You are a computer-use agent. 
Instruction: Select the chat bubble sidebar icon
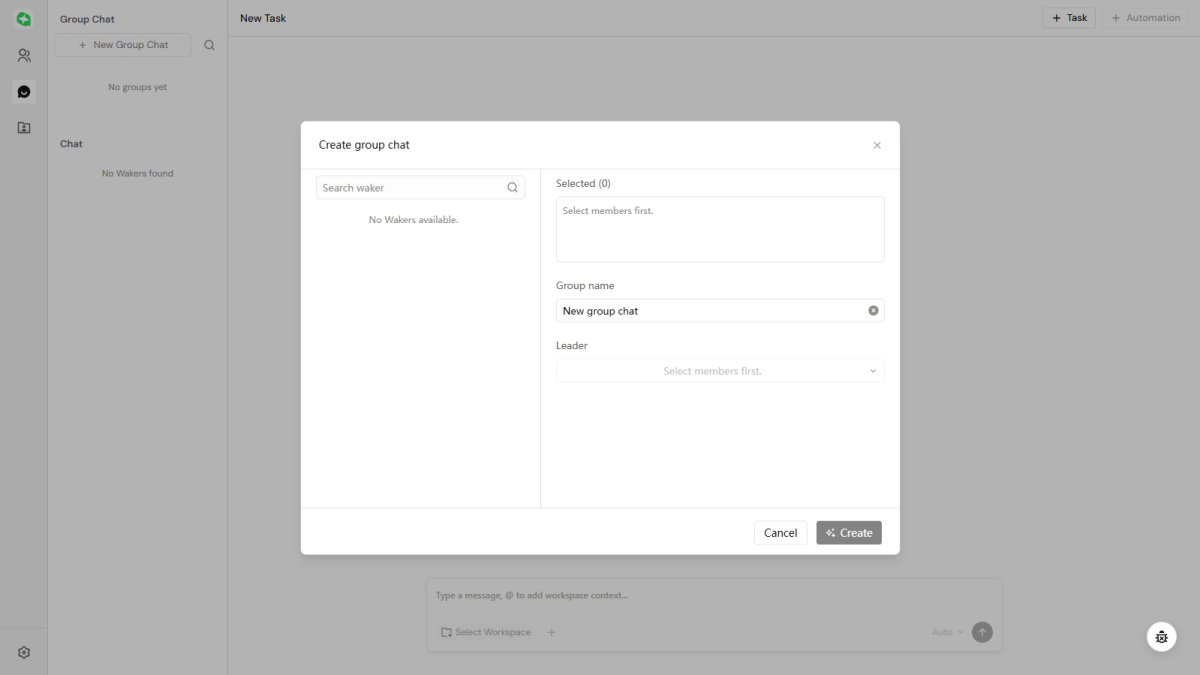(x=24, y=92)
